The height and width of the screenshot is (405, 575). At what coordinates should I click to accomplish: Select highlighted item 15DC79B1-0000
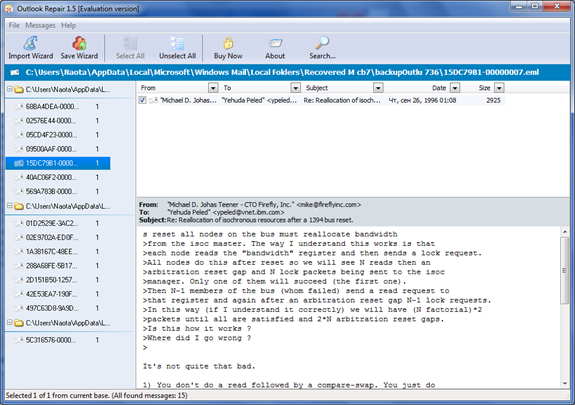point(58,163)
